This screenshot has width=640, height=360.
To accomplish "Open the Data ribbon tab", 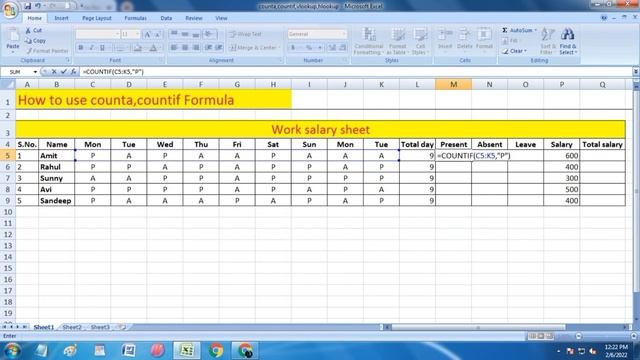I will point(166,18).
